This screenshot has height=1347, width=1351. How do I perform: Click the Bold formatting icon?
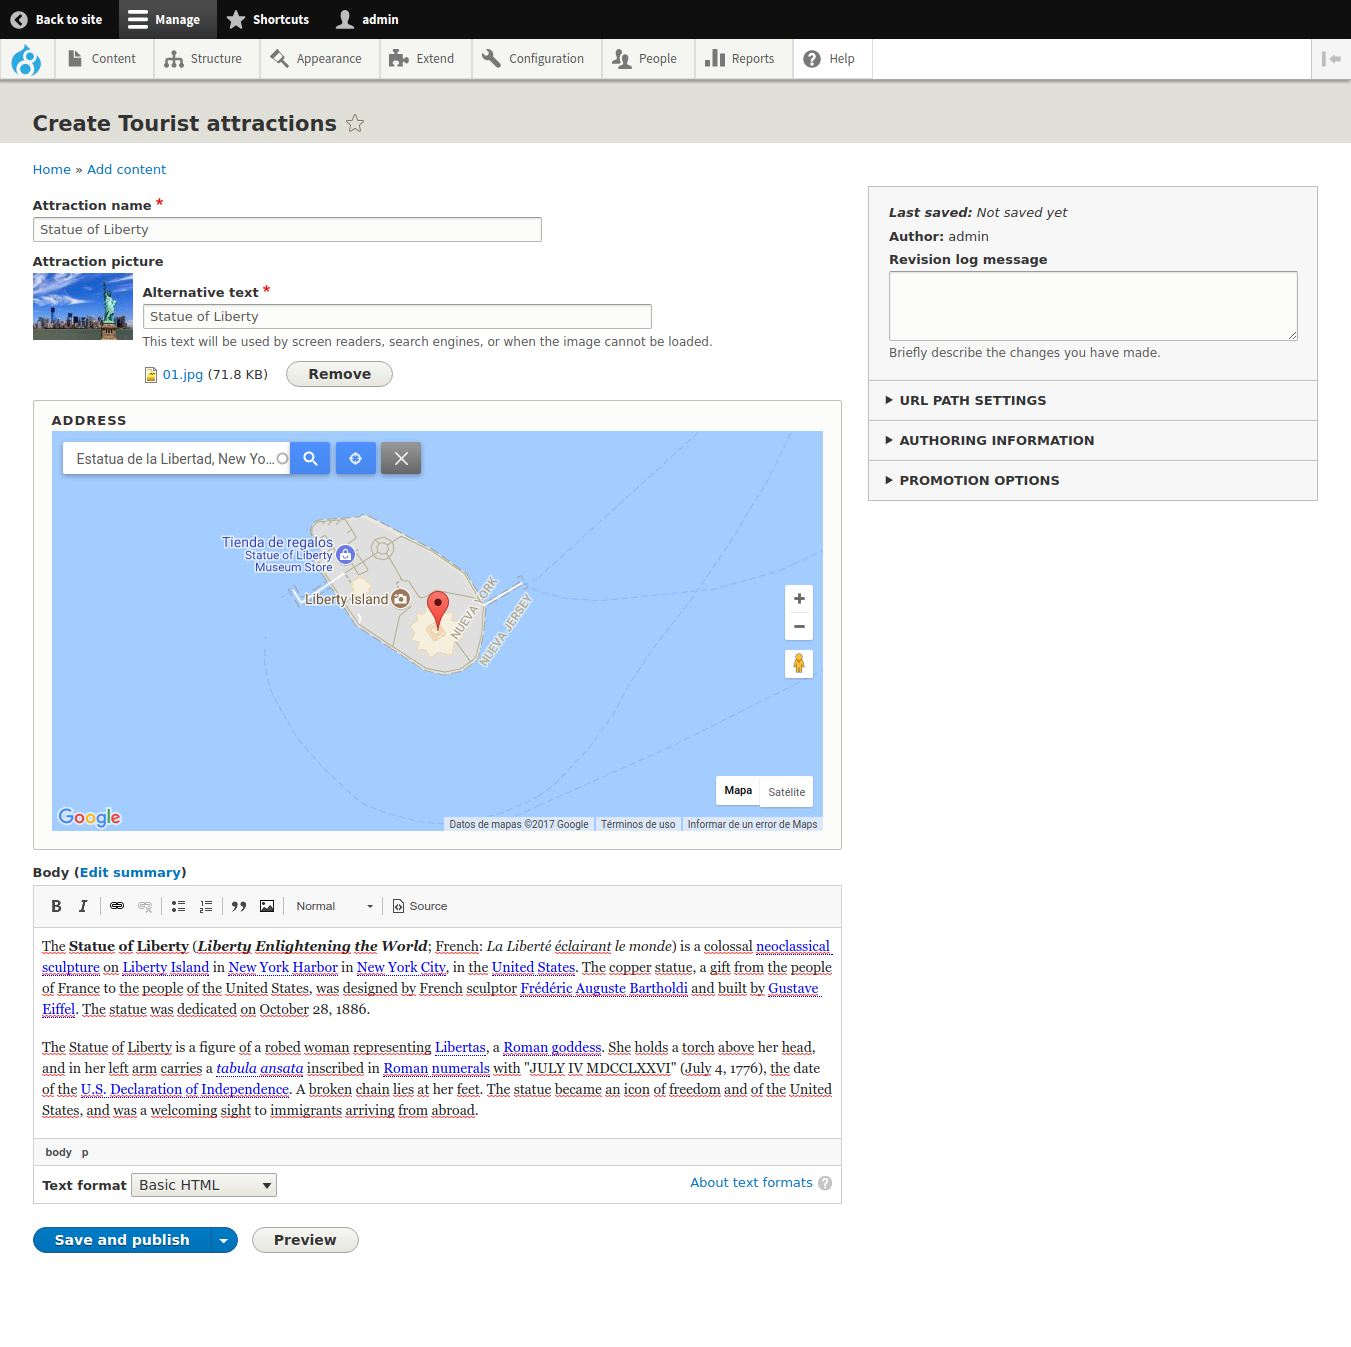56,906
